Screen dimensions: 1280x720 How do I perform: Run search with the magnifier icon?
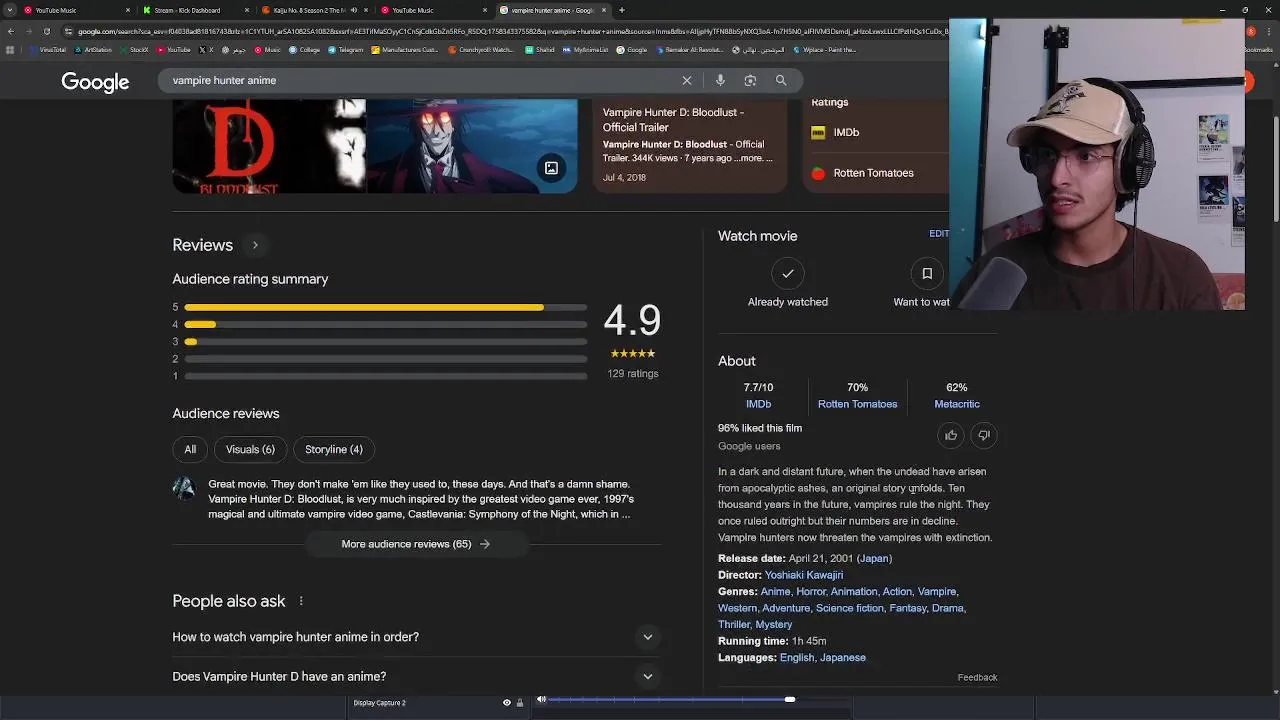(781, 80)
